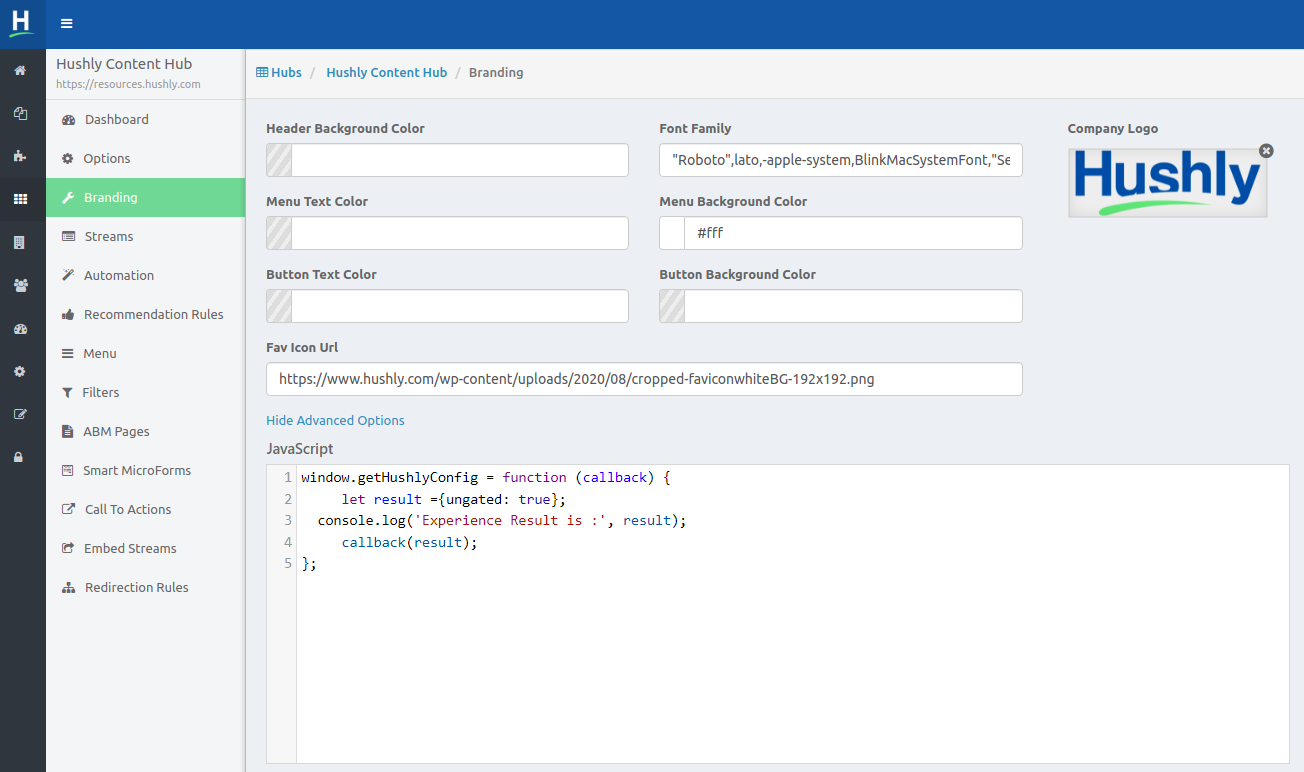Click 'window.getHushlyConfig' in the JavaScript editor

pyautogui.click(x=389, y=477)
